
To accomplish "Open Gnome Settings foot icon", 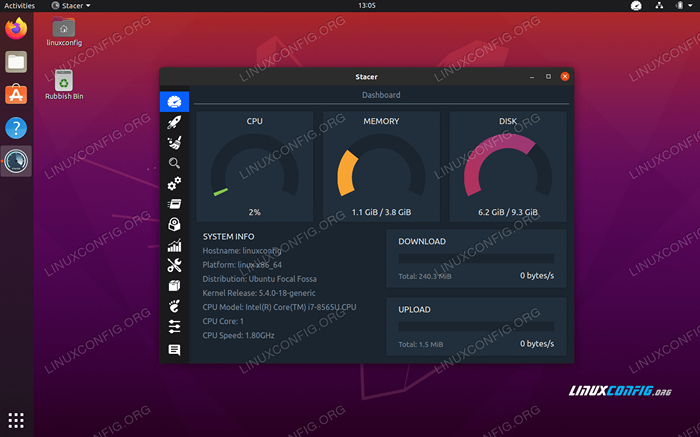I will 174,306.
